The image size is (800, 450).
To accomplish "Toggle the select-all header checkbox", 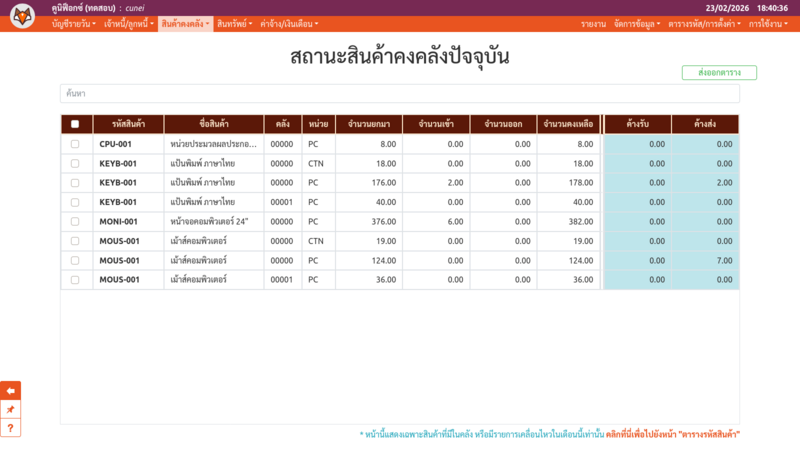I will (x=75, y=124).
